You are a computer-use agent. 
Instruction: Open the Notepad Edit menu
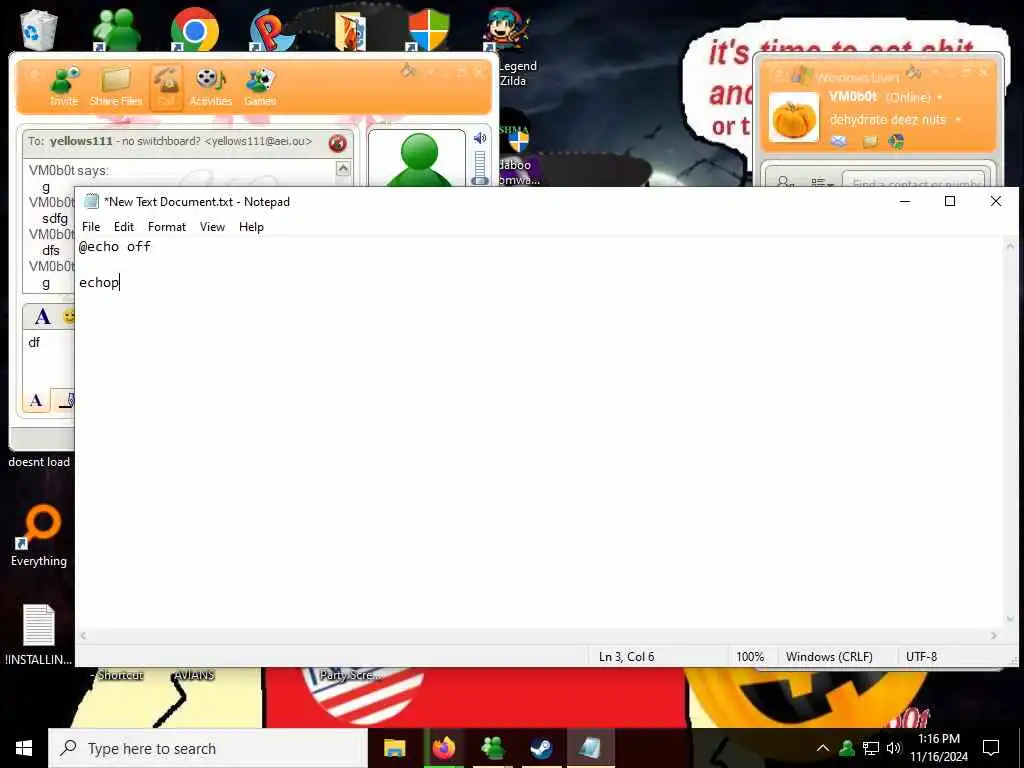(123, 227)
